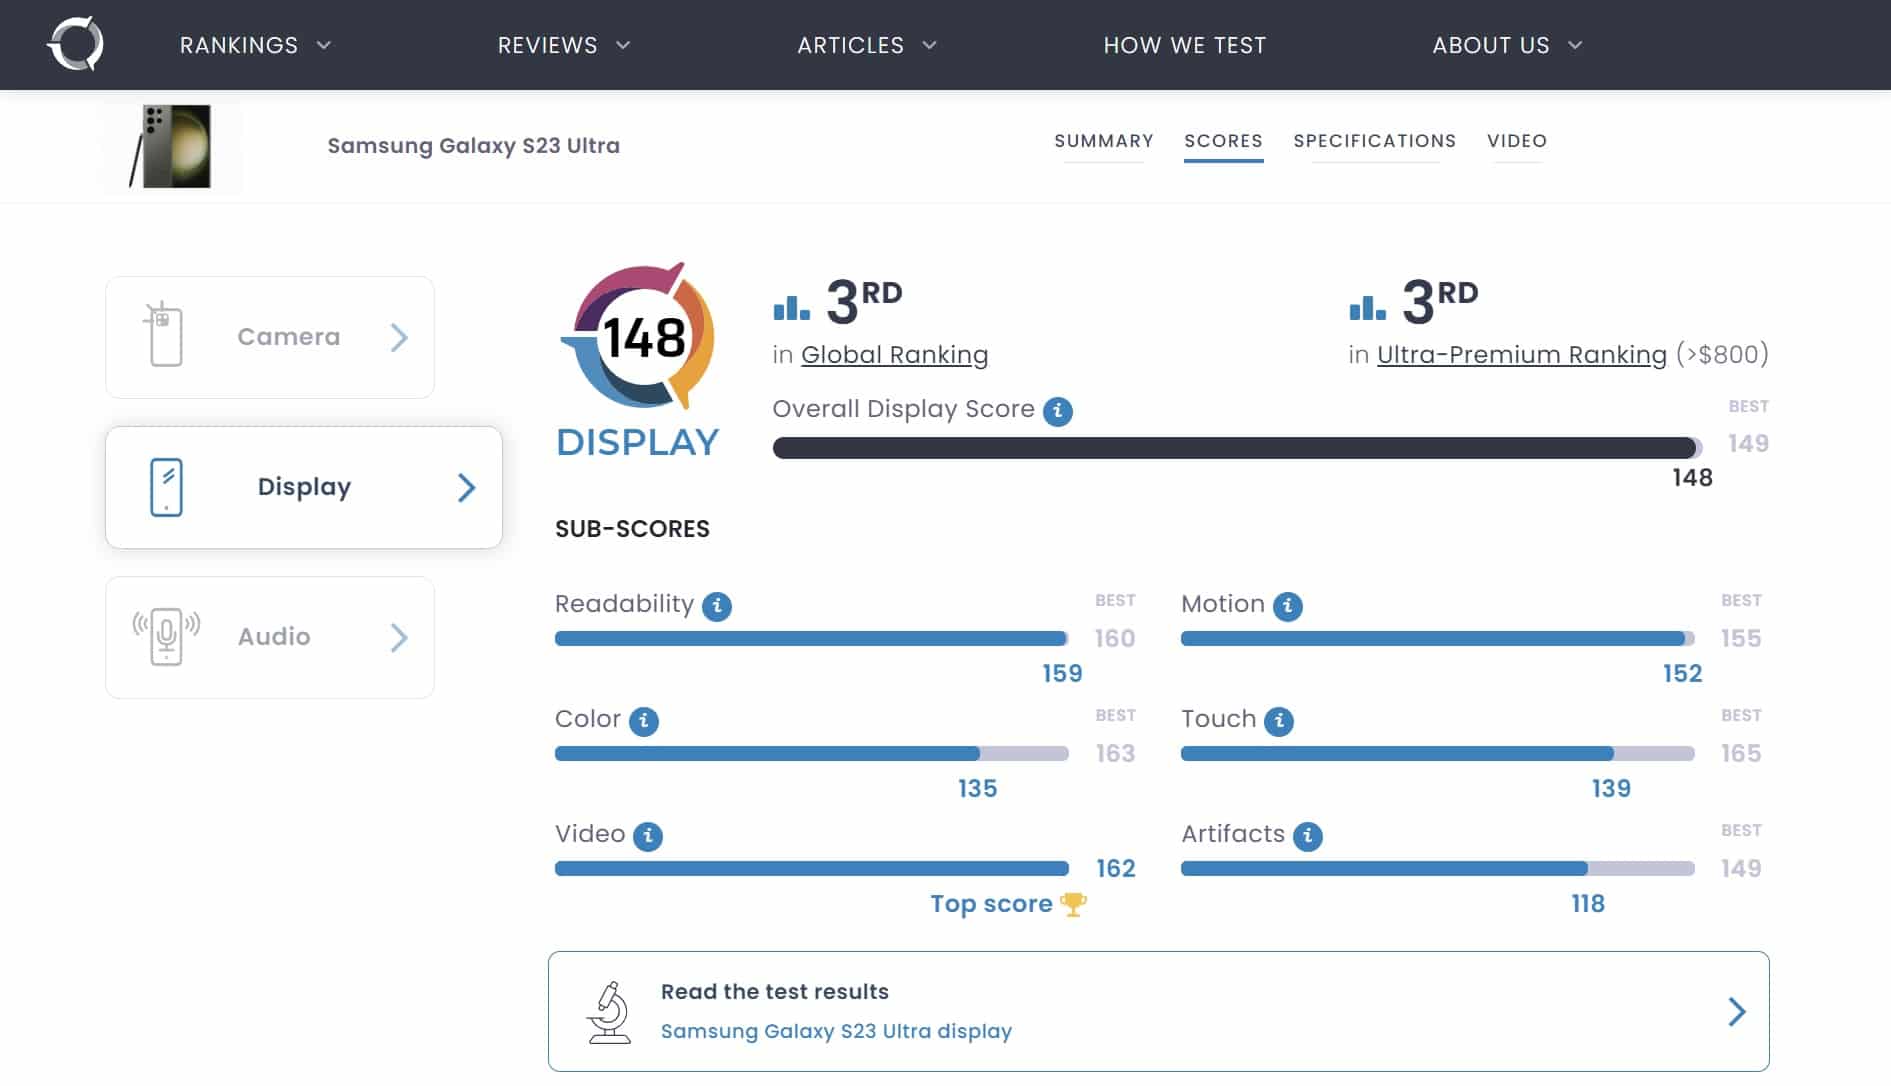Switch to the Summary tab

pyautogui.click(x=1104, y=141)
